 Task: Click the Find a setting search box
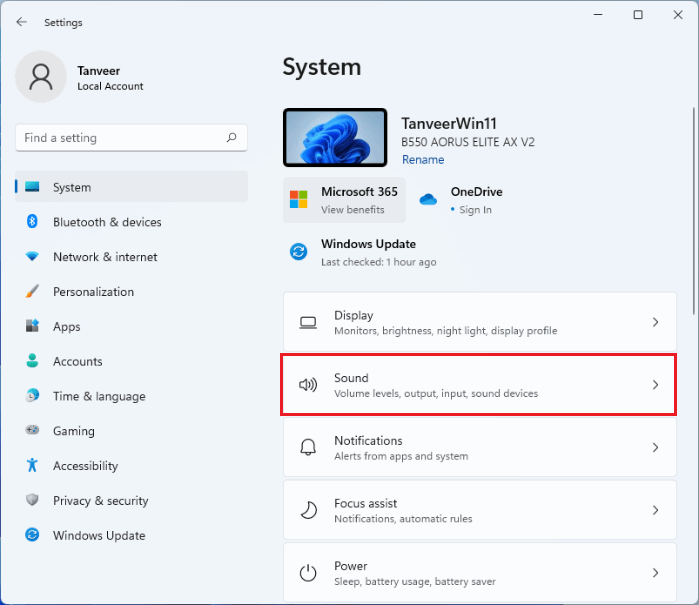[x=132, y=137]
